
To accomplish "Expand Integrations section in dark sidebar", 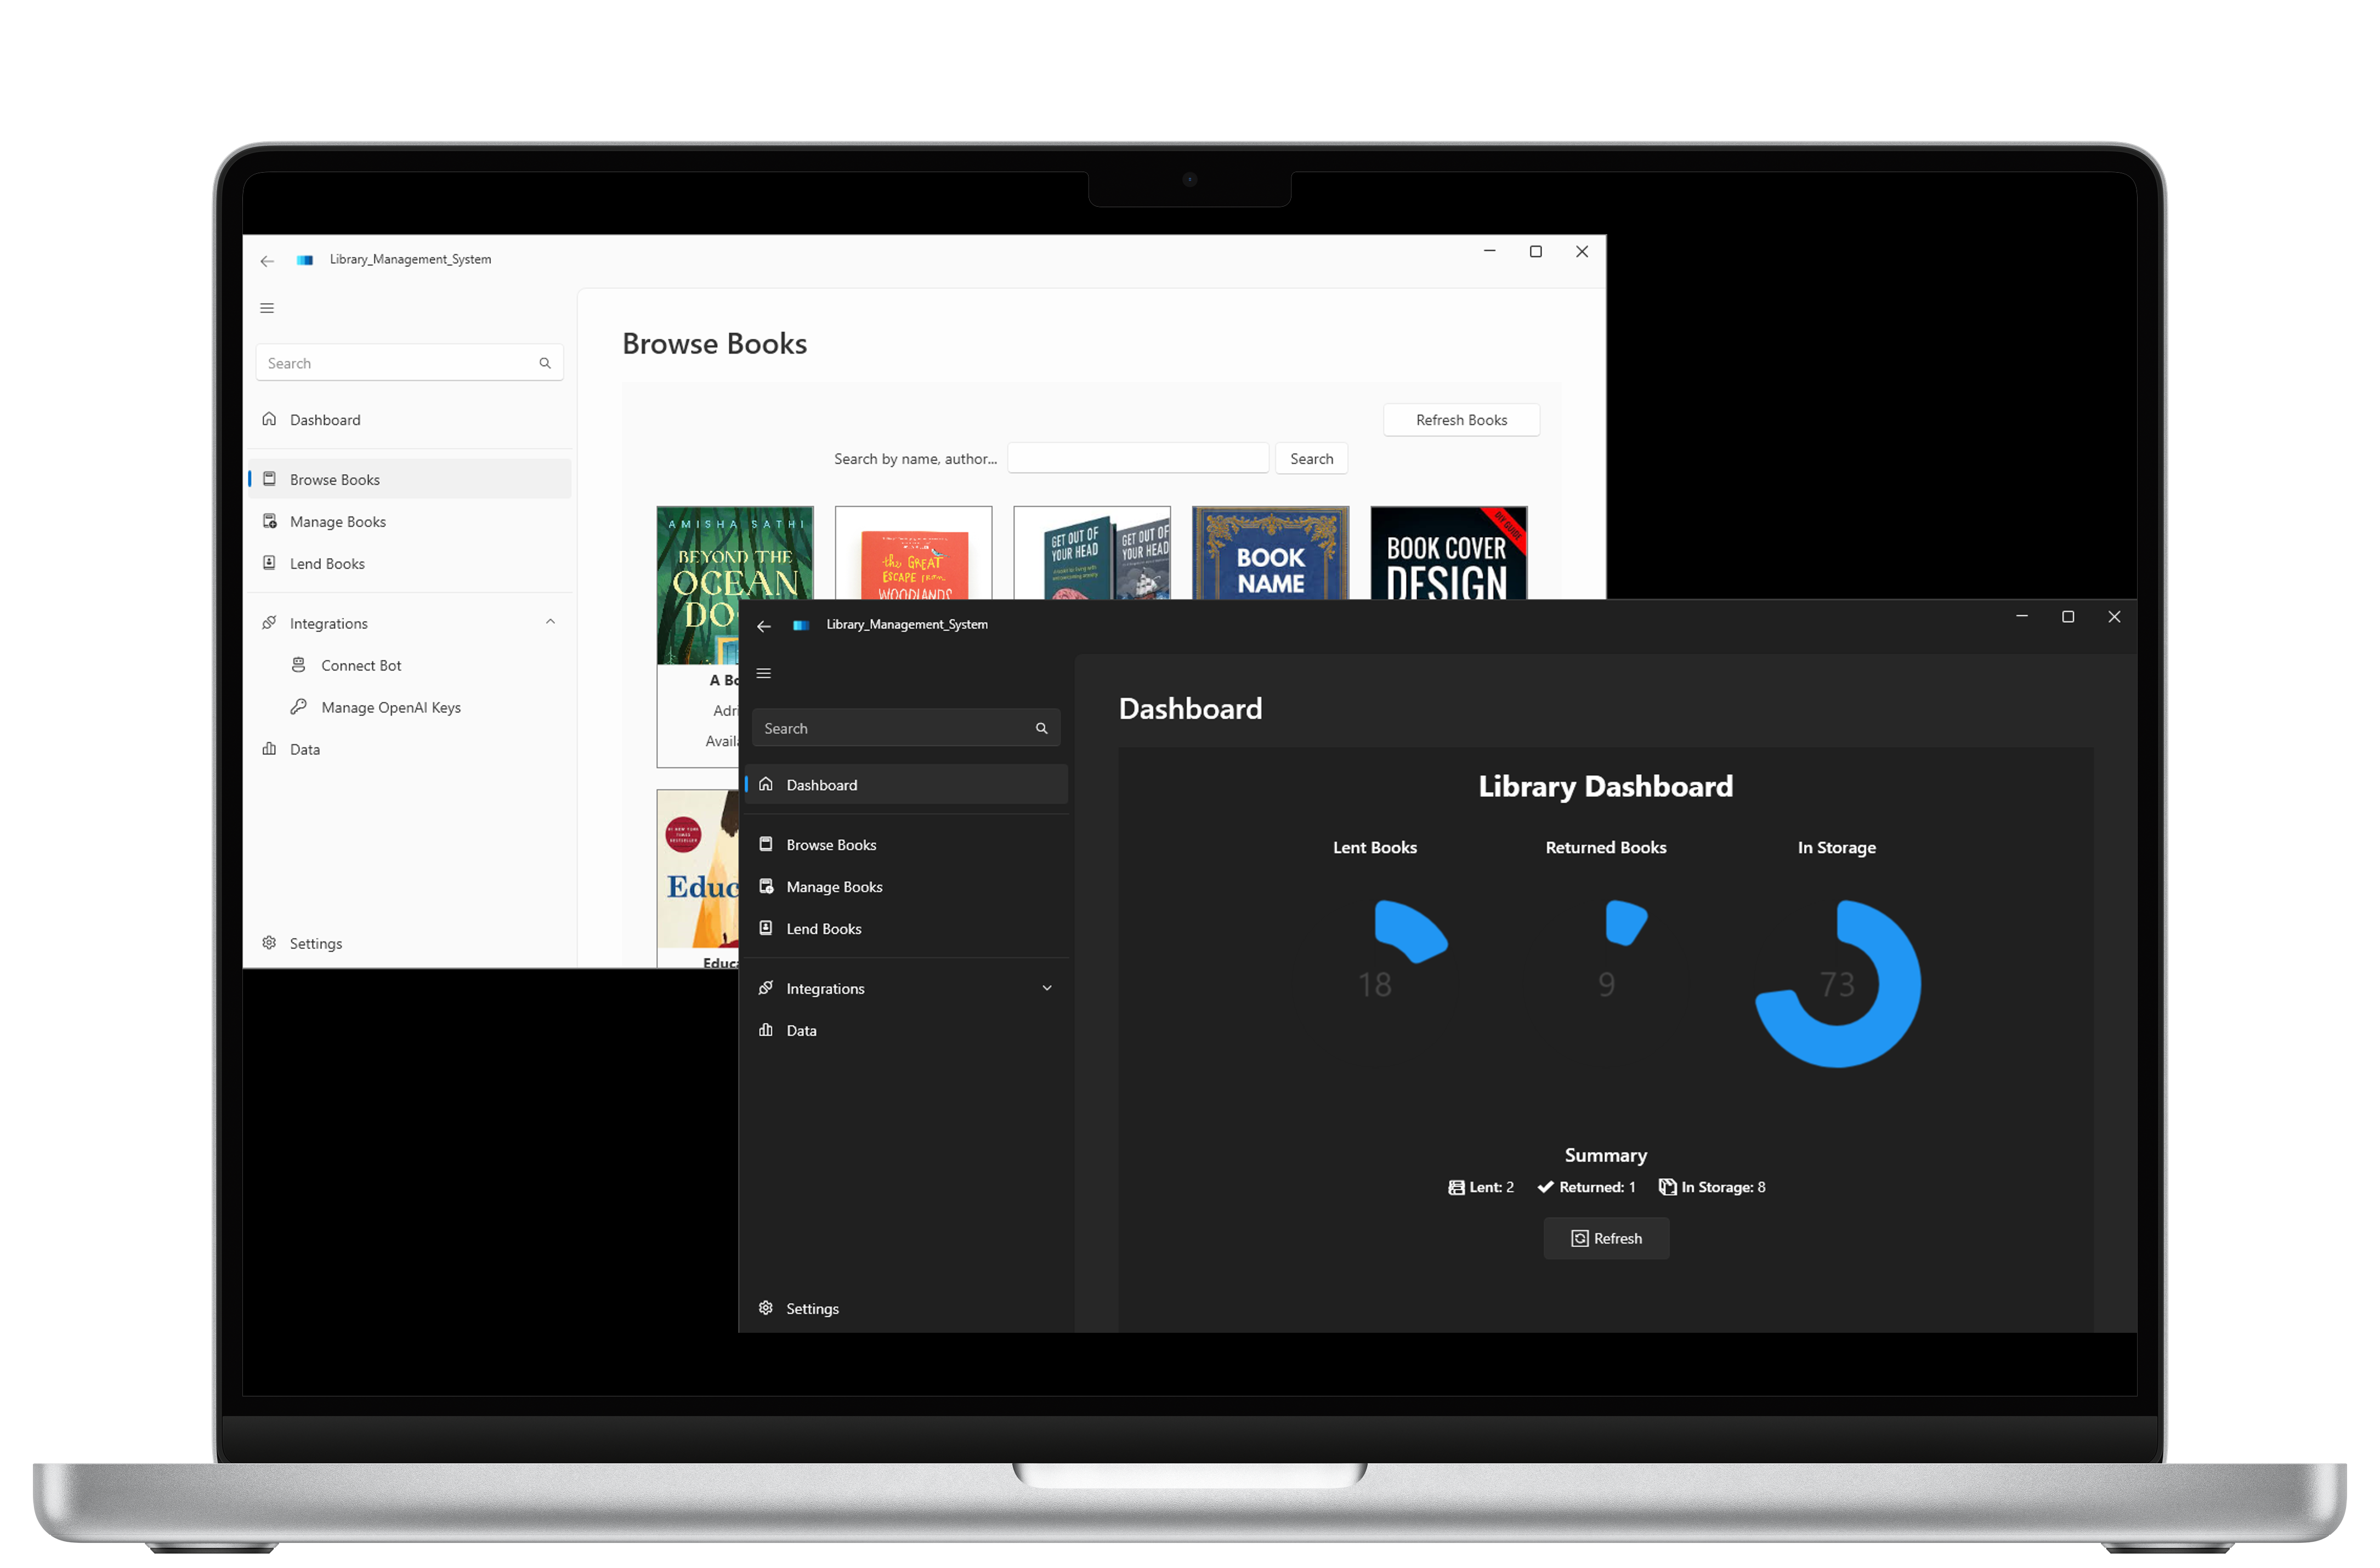I will (x=1047, y=988).
